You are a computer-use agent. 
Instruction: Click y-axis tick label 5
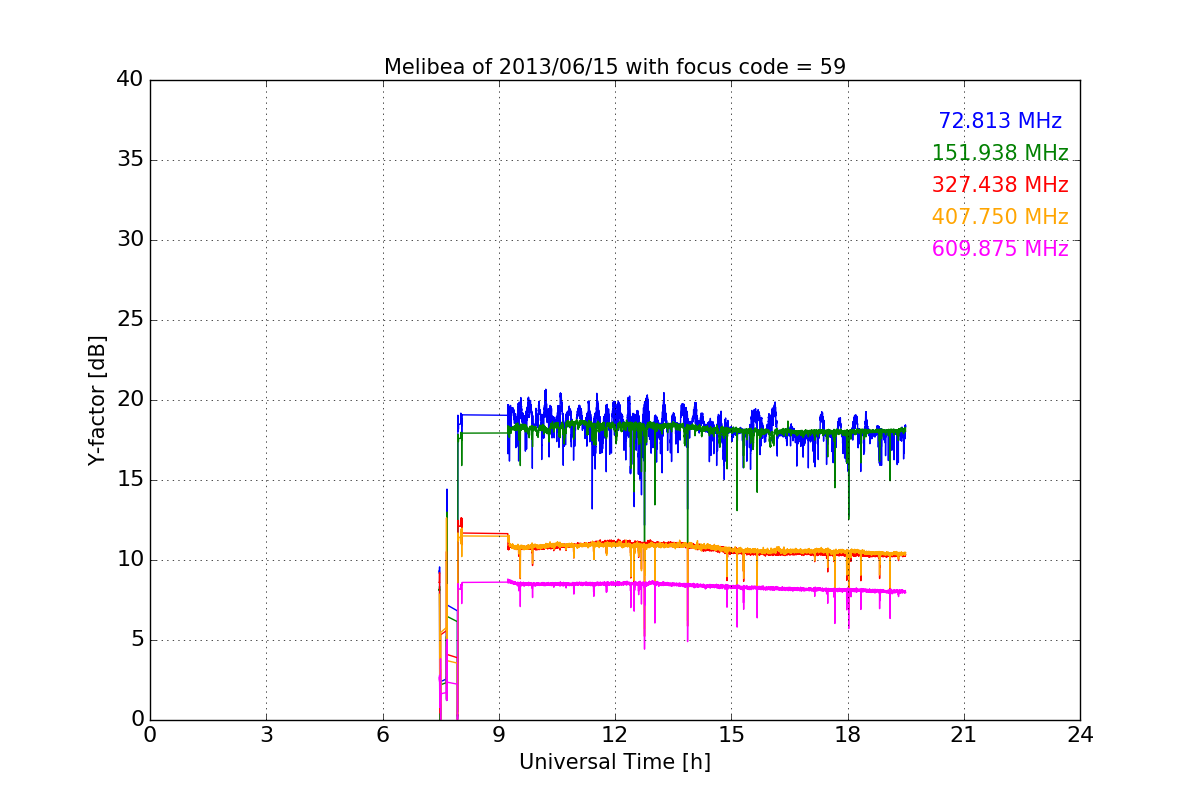click(x=136, y=640)
